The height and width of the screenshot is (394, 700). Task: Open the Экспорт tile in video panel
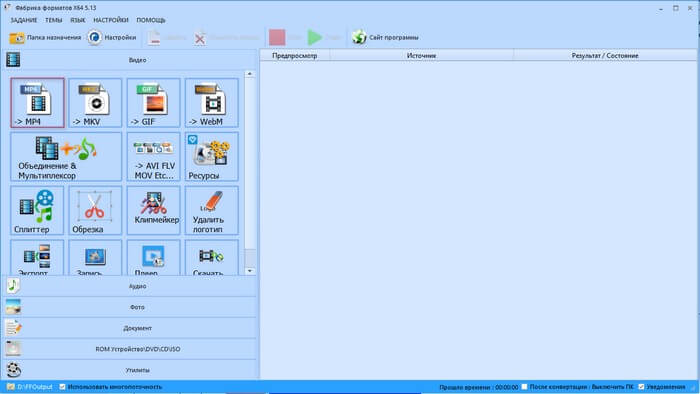38,257
